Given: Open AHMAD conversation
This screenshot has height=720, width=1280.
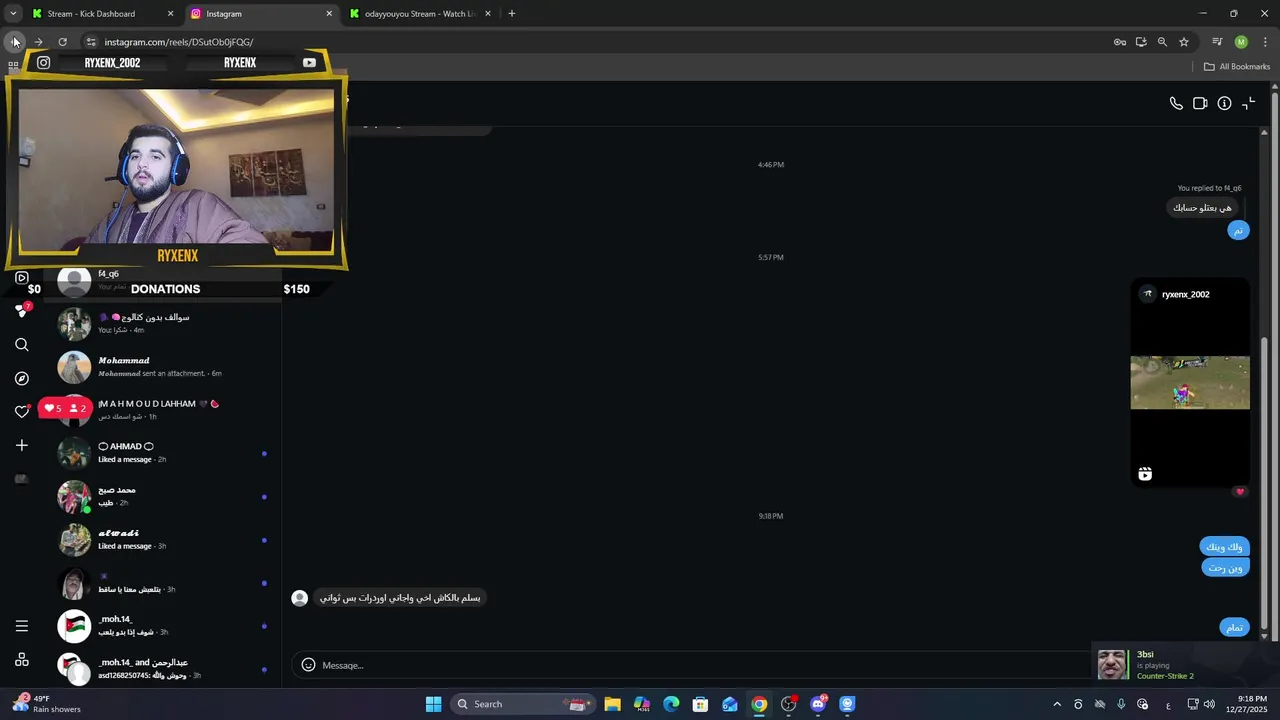Looking at the screenshot, I should pyautogui.click(x=162, y=453).
